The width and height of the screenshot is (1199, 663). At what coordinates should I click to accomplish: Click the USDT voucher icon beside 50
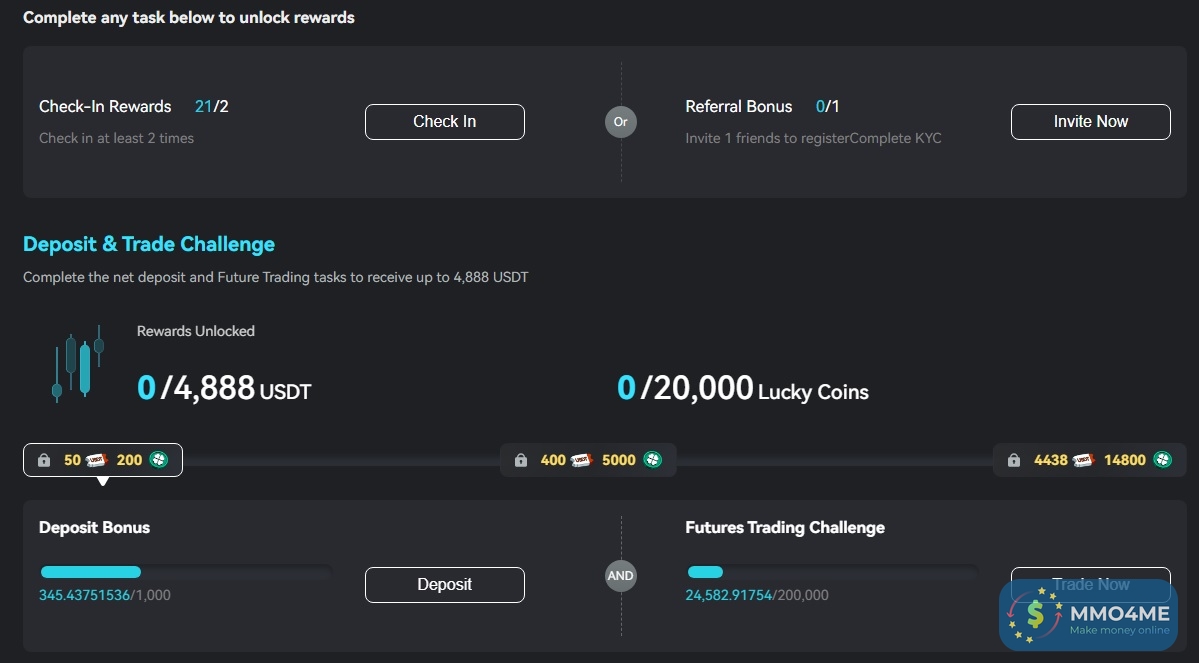point(96,460)
